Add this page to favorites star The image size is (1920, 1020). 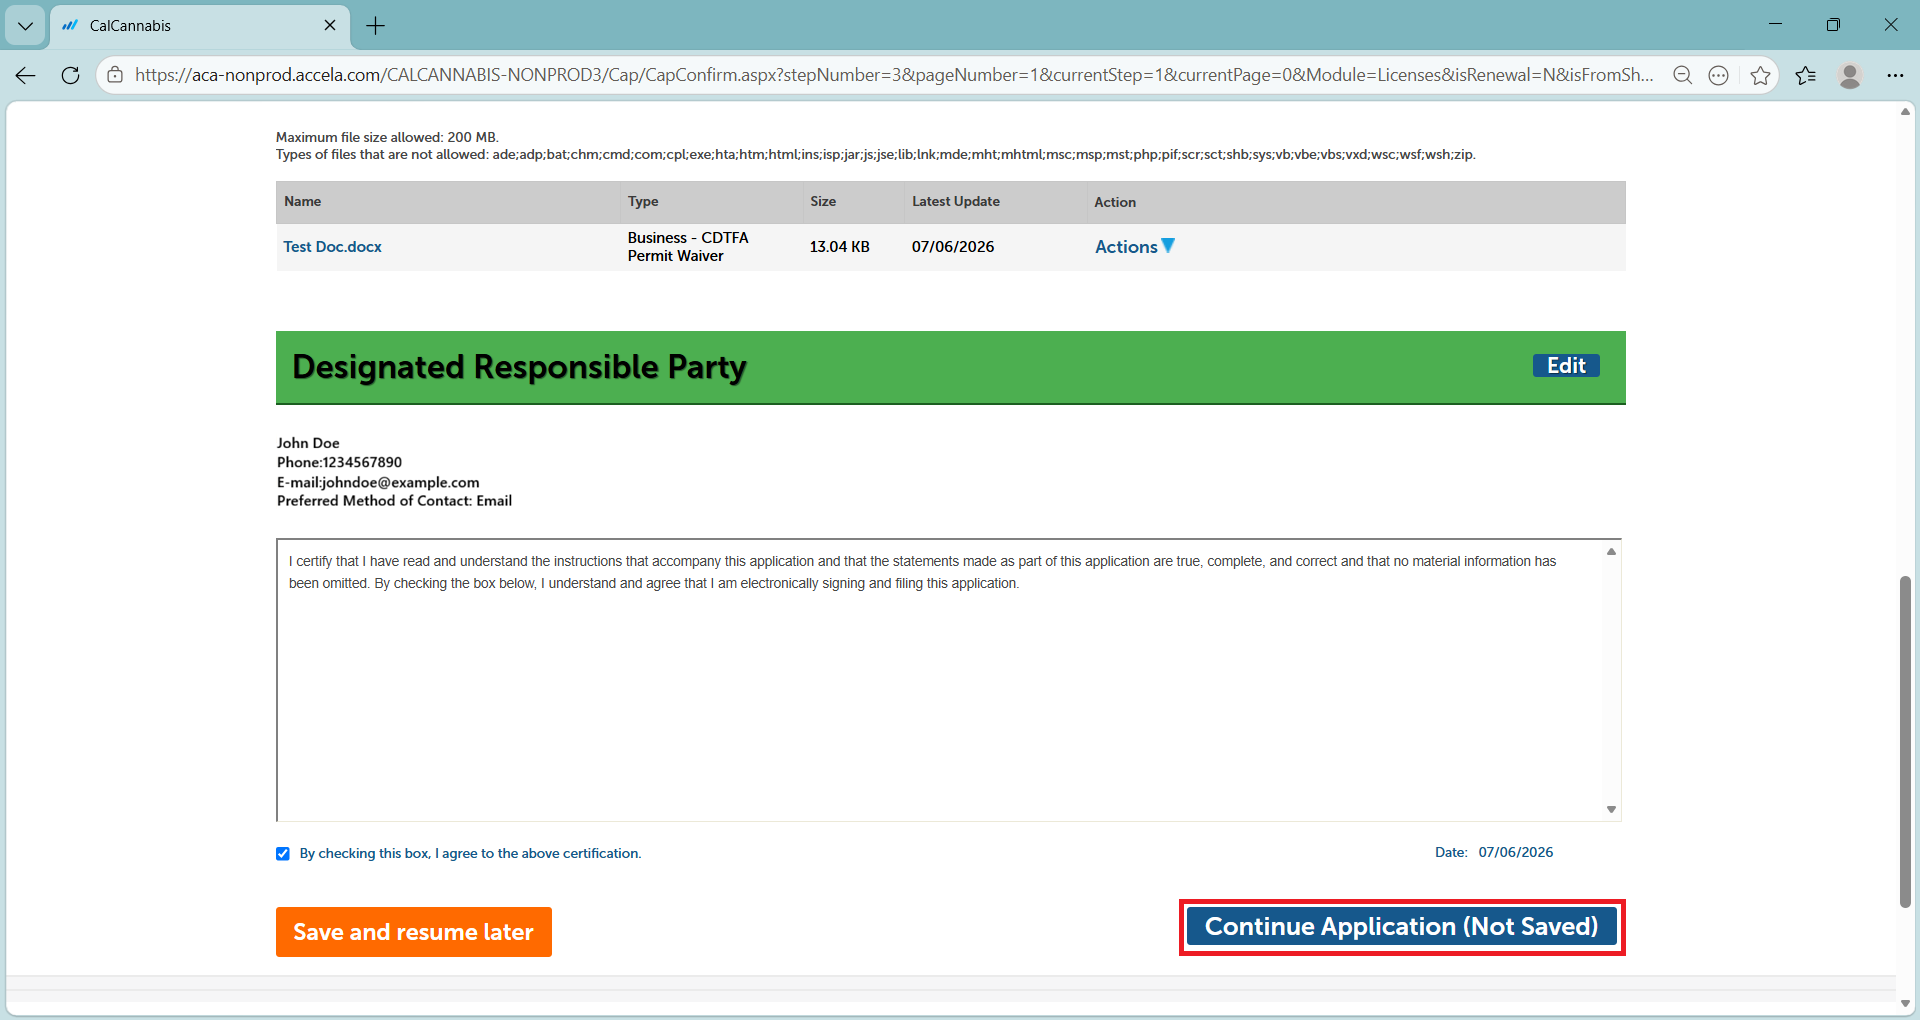1760,75
